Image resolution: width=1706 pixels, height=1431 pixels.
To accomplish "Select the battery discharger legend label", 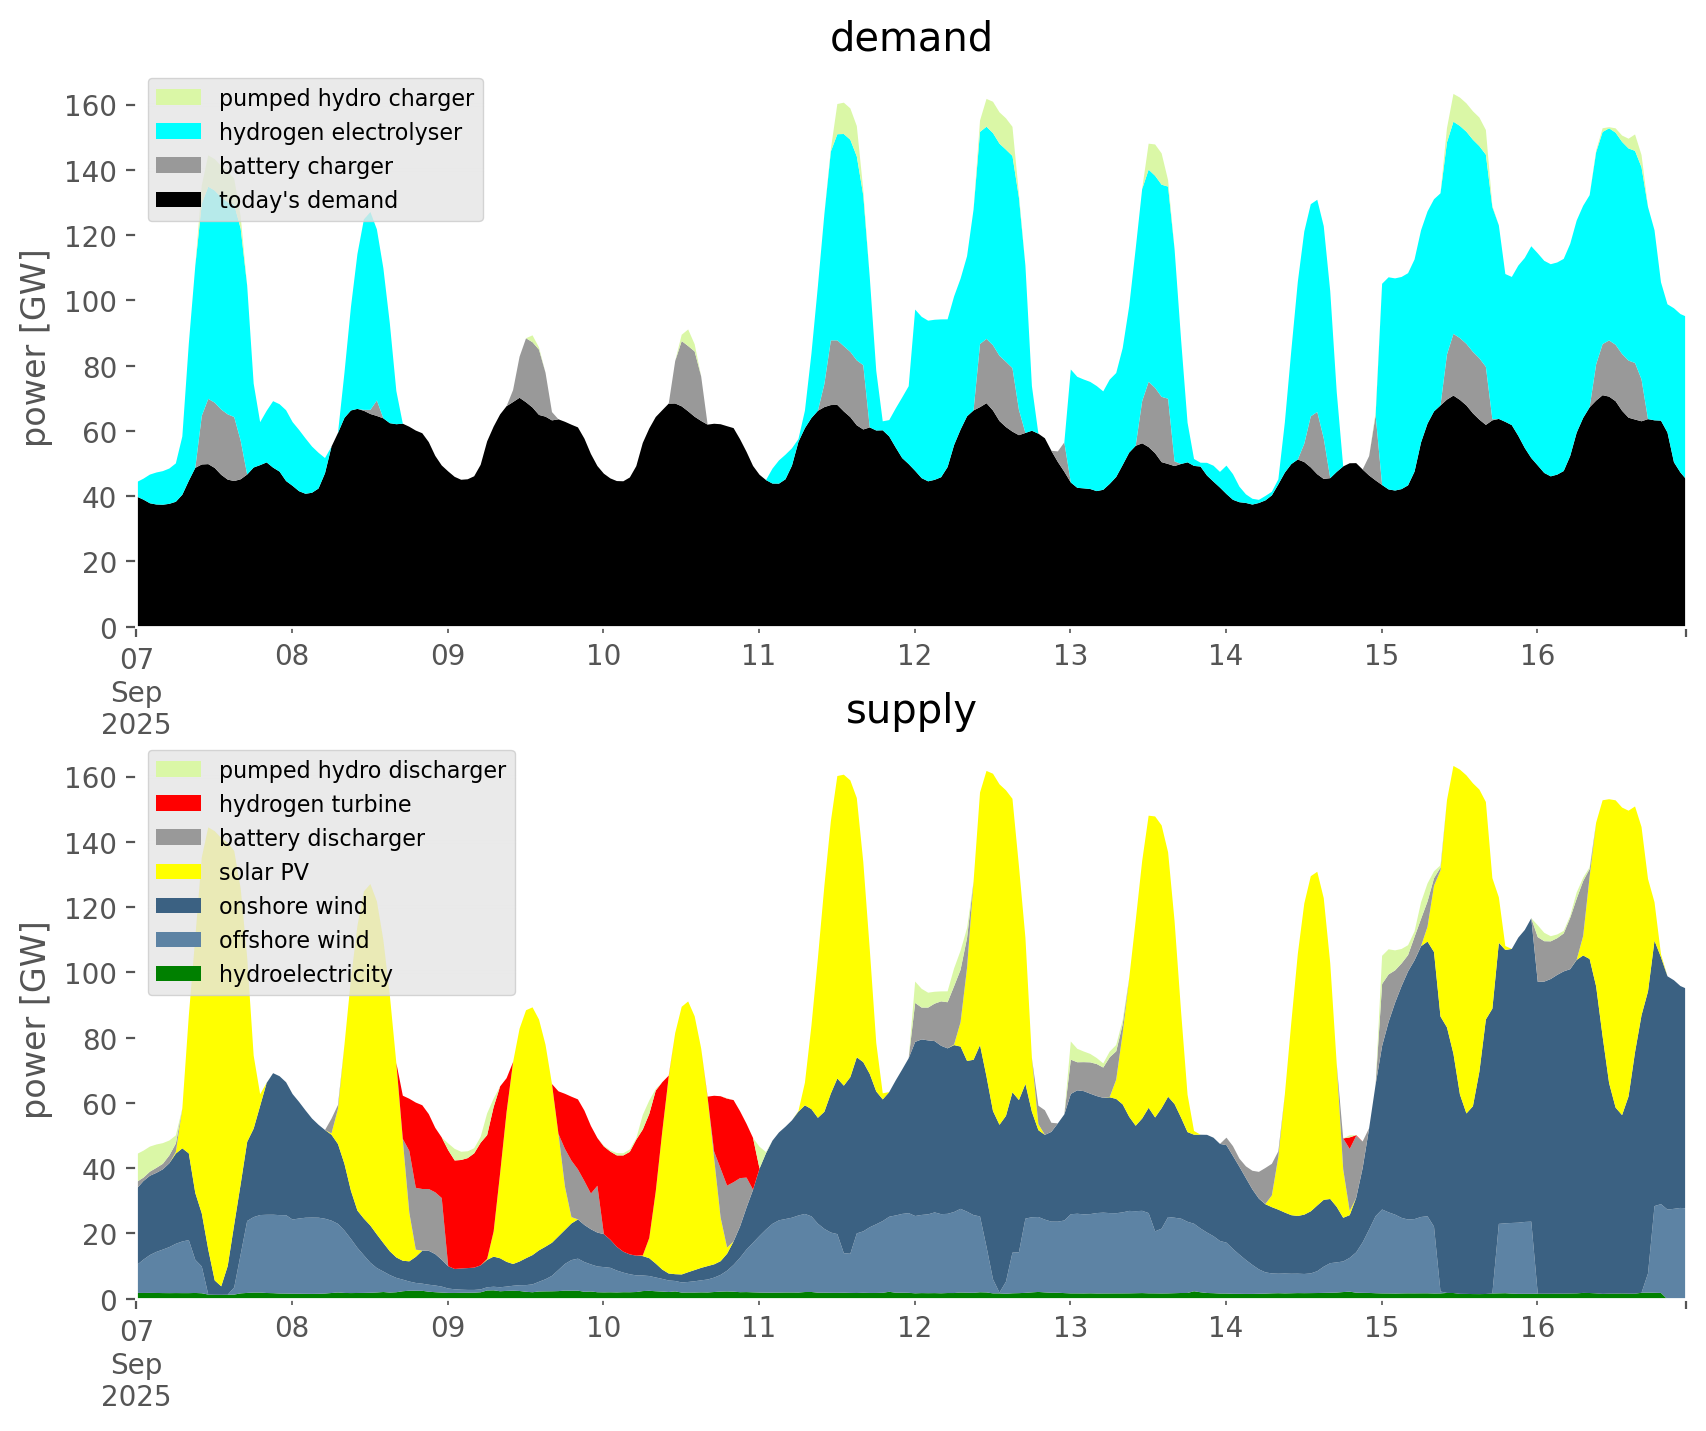I will pyautogui.click(x=321, y=838).
